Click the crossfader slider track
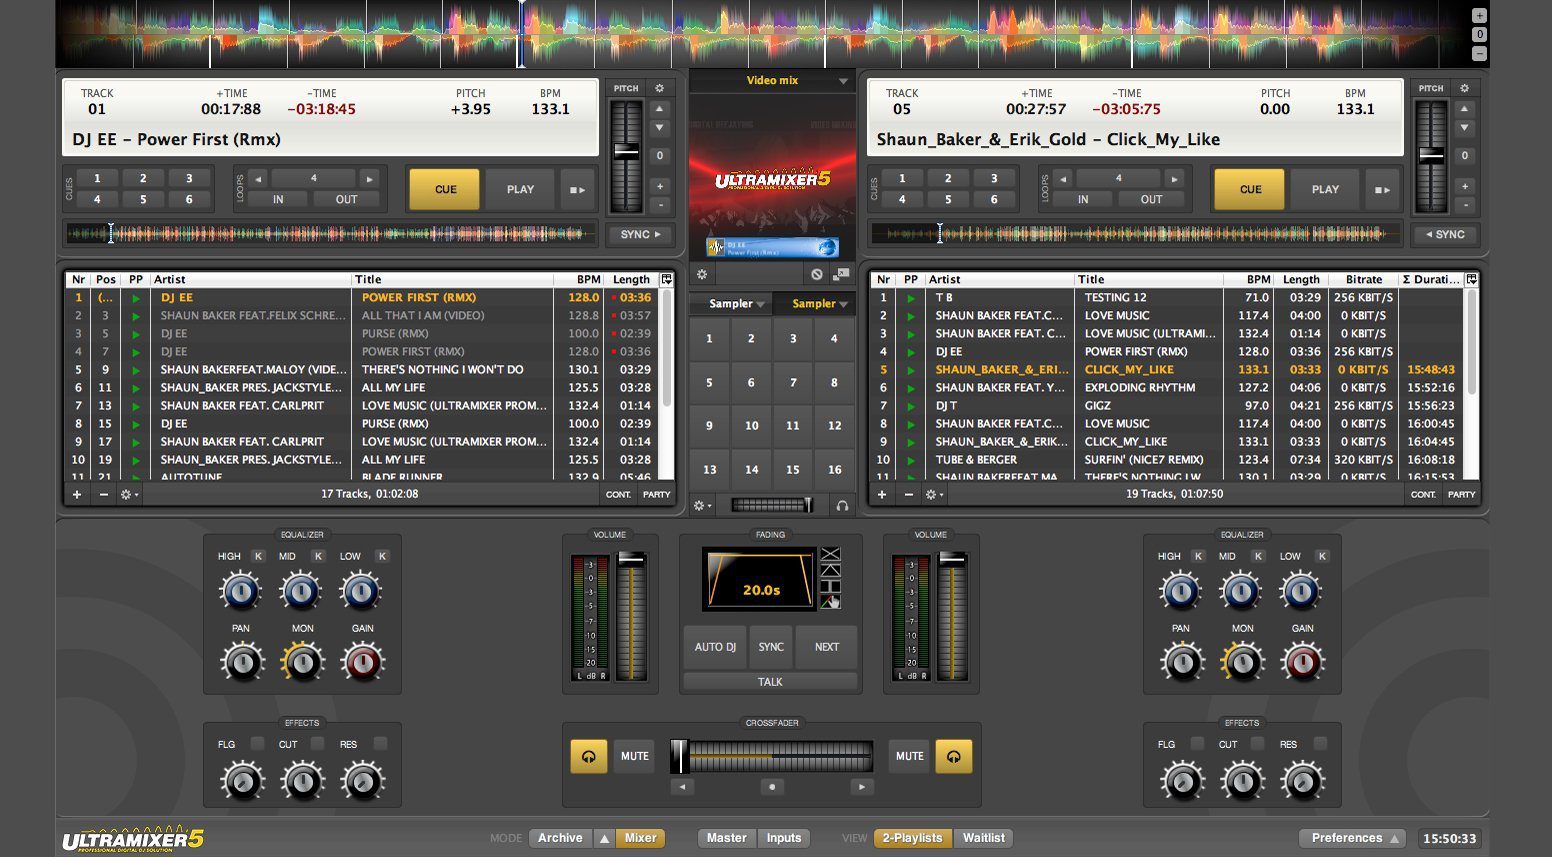This screenshot has width=1552, height=857. click(772, 756)
